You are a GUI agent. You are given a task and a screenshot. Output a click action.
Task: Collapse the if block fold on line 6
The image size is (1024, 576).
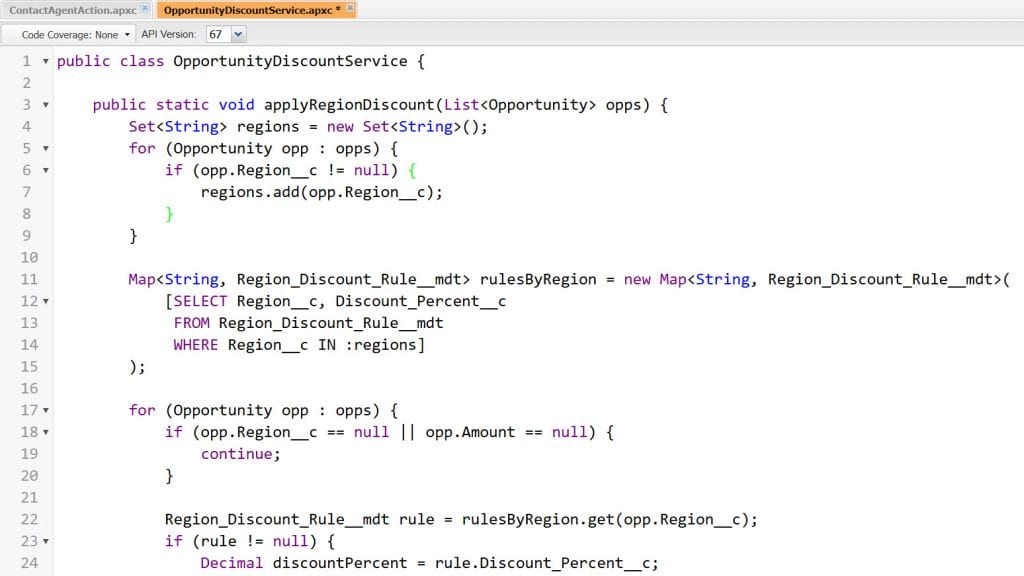click(x=46, y=170)
